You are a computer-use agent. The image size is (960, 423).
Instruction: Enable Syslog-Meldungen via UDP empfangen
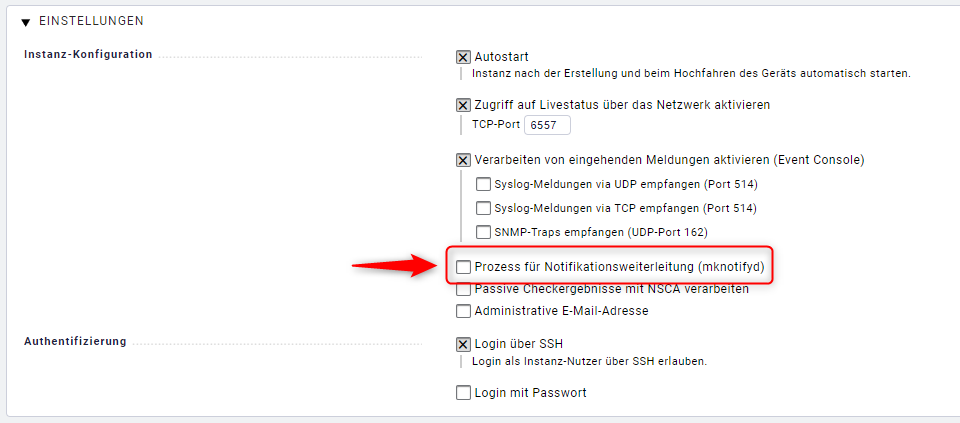484,184
